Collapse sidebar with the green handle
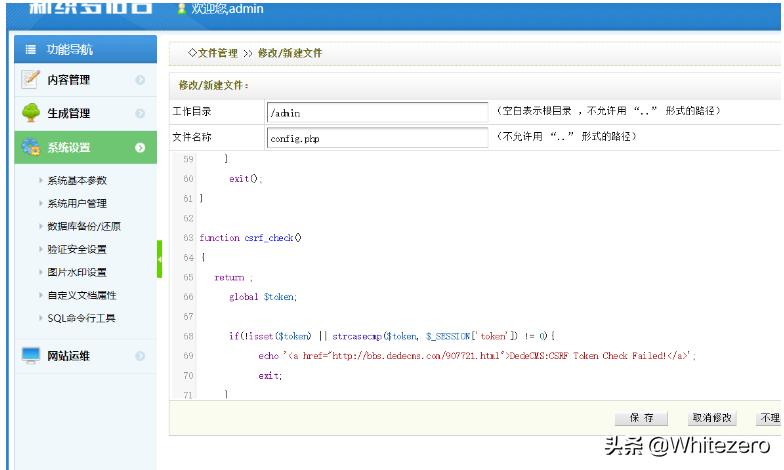This screenshot has width=784, height=470. (159, 259)
